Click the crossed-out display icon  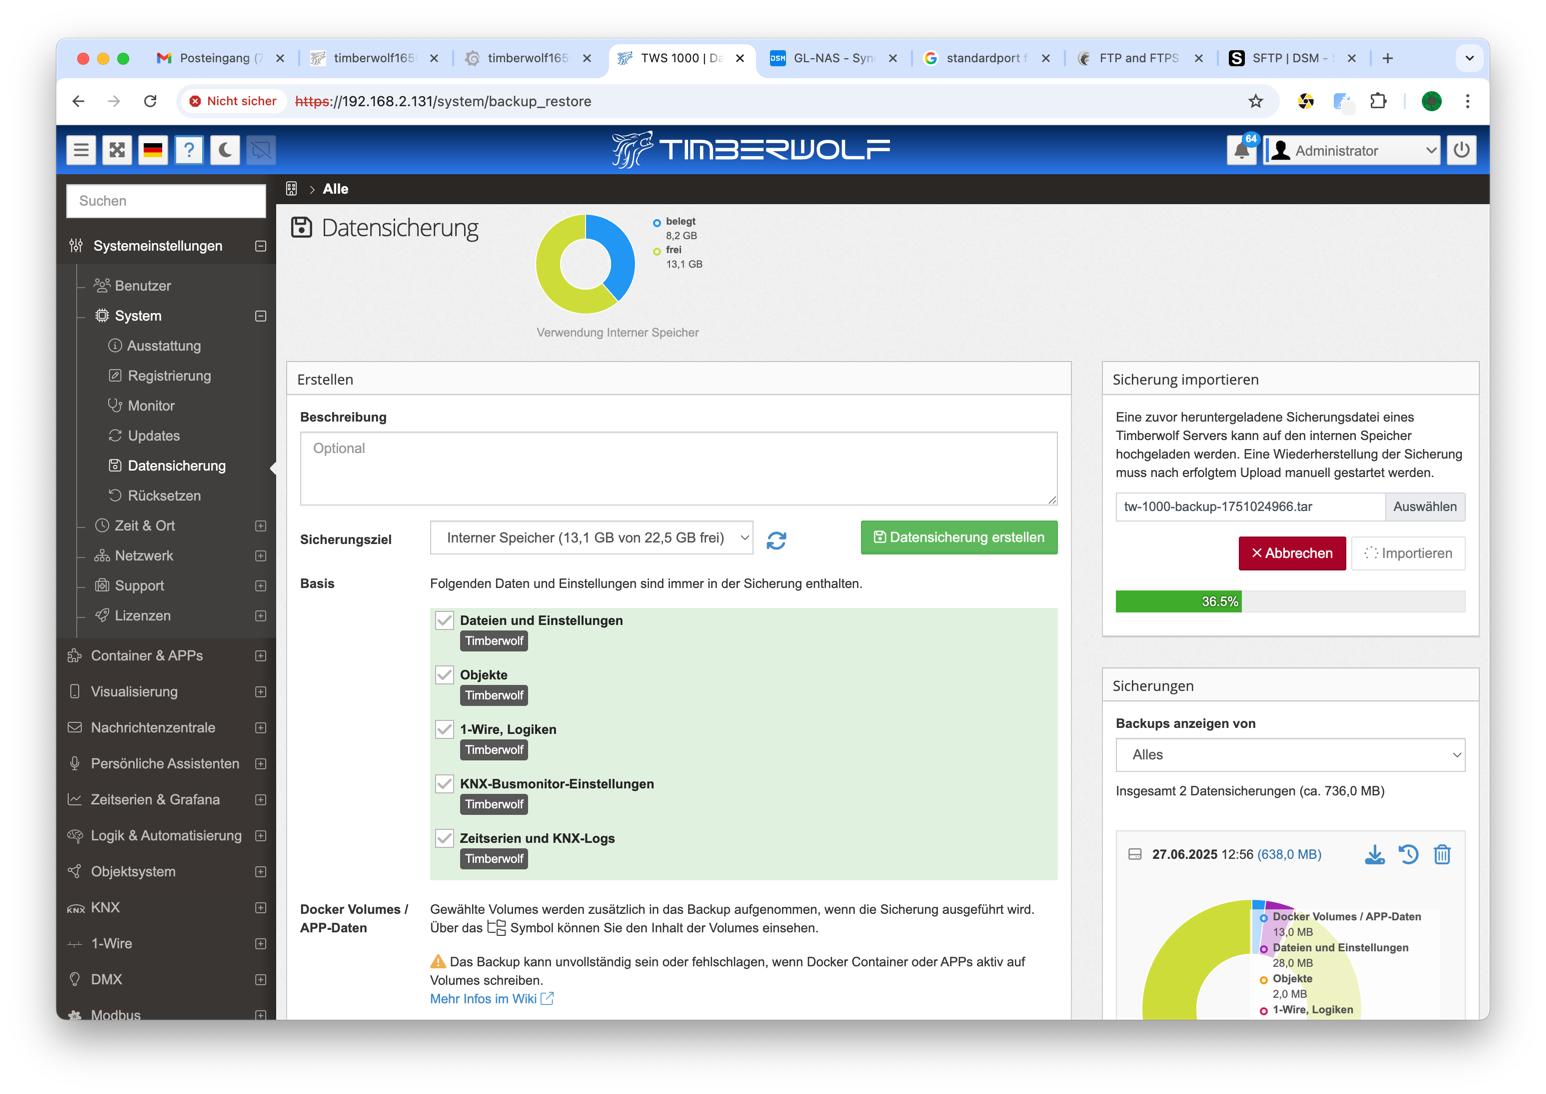tap(261, 150)
